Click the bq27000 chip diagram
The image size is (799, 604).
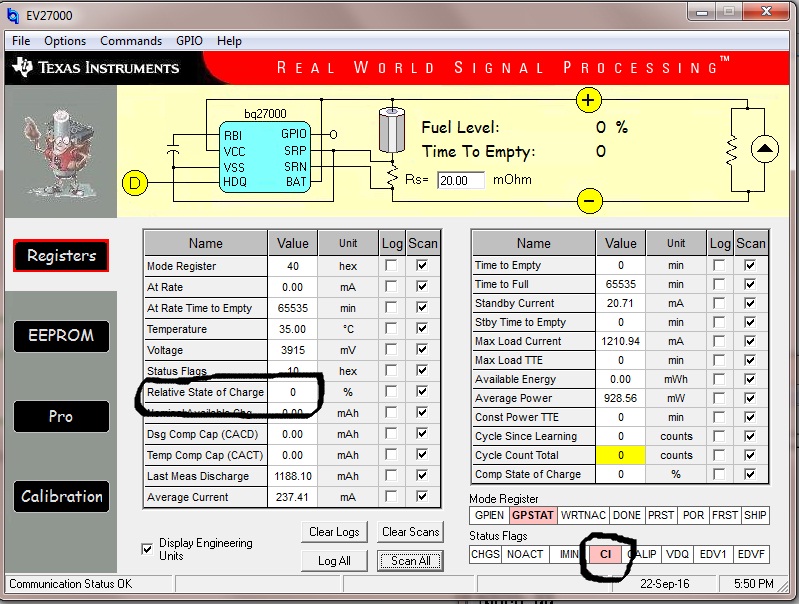[x=265, y=157]
